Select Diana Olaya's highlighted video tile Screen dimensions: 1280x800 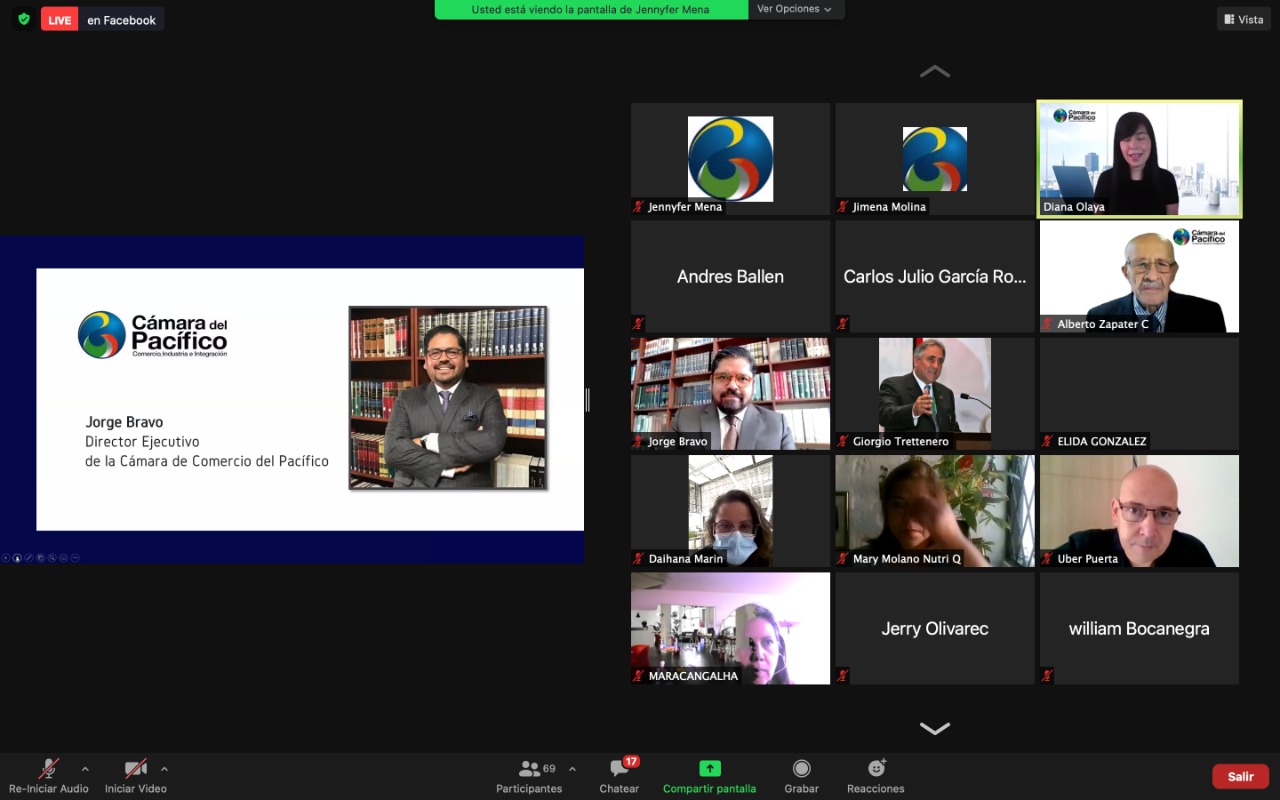(1139, 159)
